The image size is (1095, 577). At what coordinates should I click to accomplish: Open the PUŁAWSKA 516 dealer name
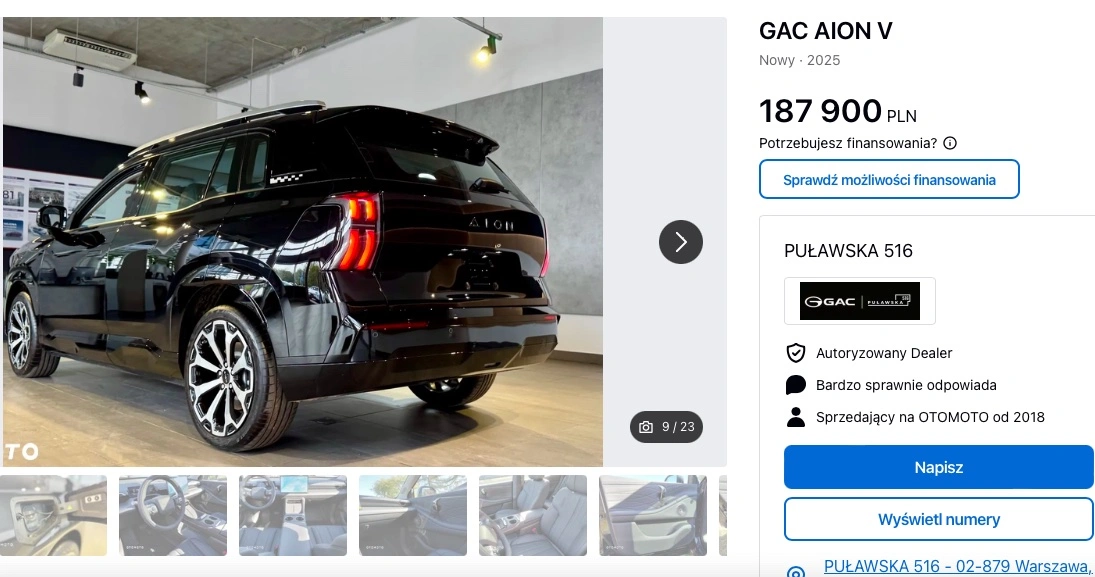click(848, 251)
